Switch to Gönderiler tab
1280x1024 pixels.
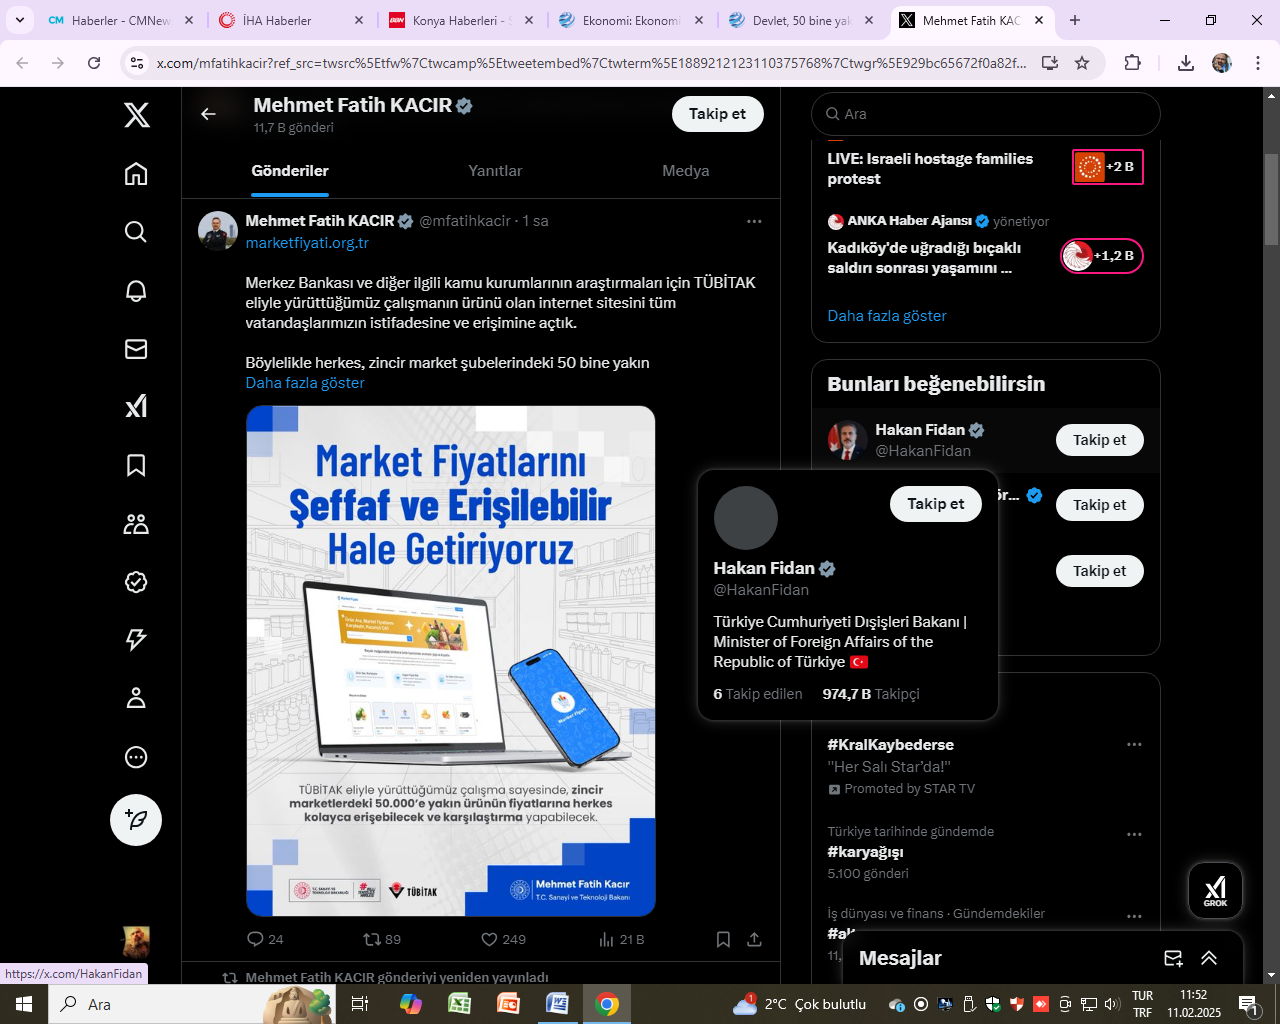tap(290, 171)
